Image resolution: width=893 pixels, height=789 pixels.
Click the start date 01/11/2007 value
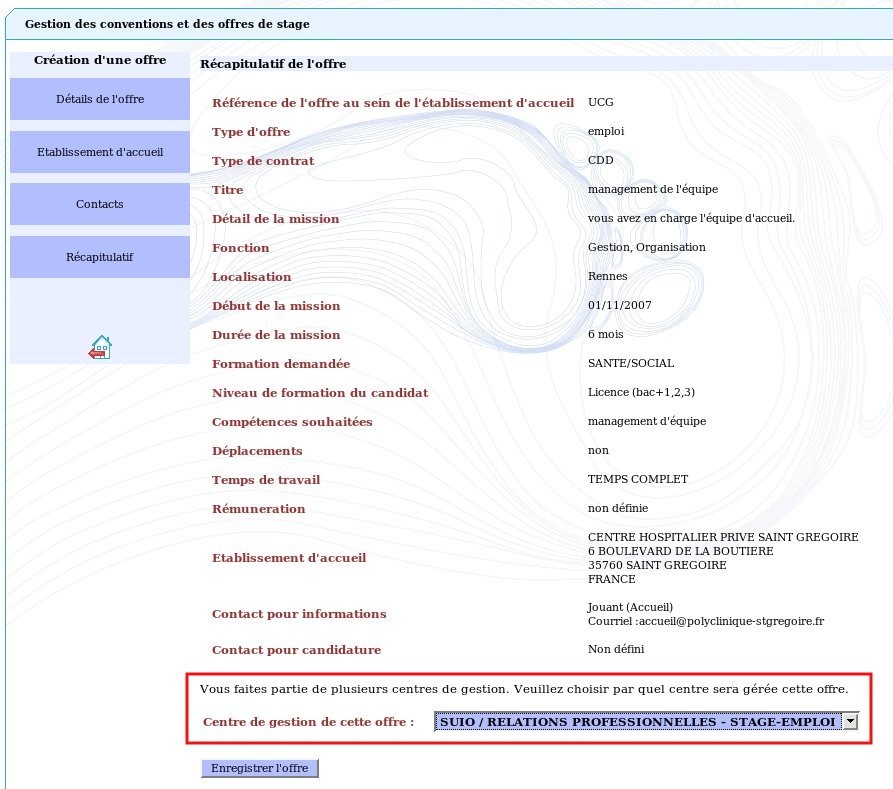(x=619, y=305)
